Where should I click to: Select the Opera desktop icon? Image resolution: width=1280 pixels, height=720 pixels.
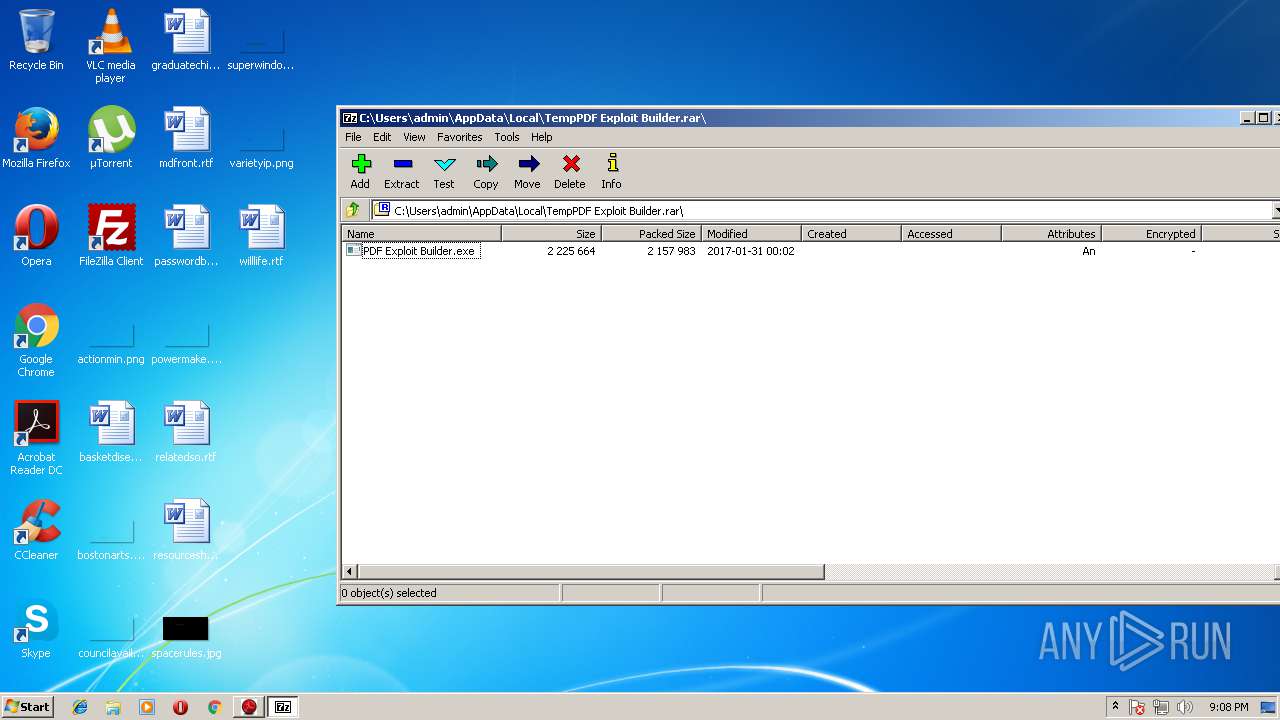tap(36, 236)
